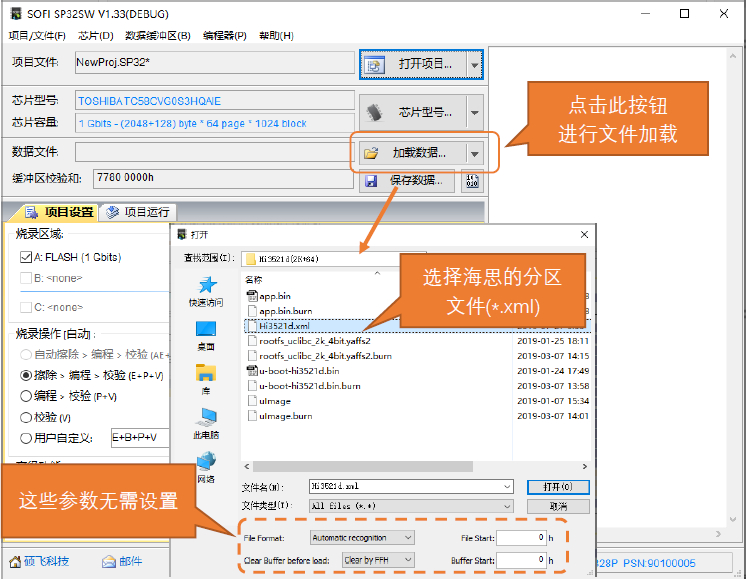Click the Quick Access star icon
Viewport: 746px width, 579px height.
[206, 285]
